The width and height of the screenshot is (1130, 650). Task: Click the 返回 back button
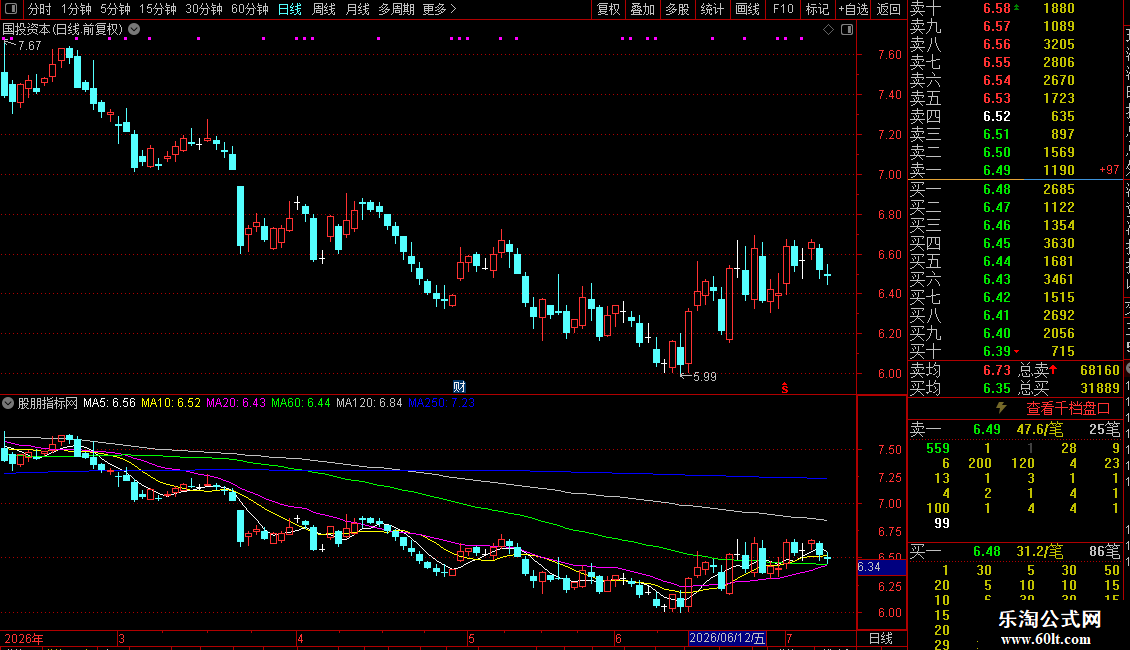pyautogui.click(x=889, y=9)
